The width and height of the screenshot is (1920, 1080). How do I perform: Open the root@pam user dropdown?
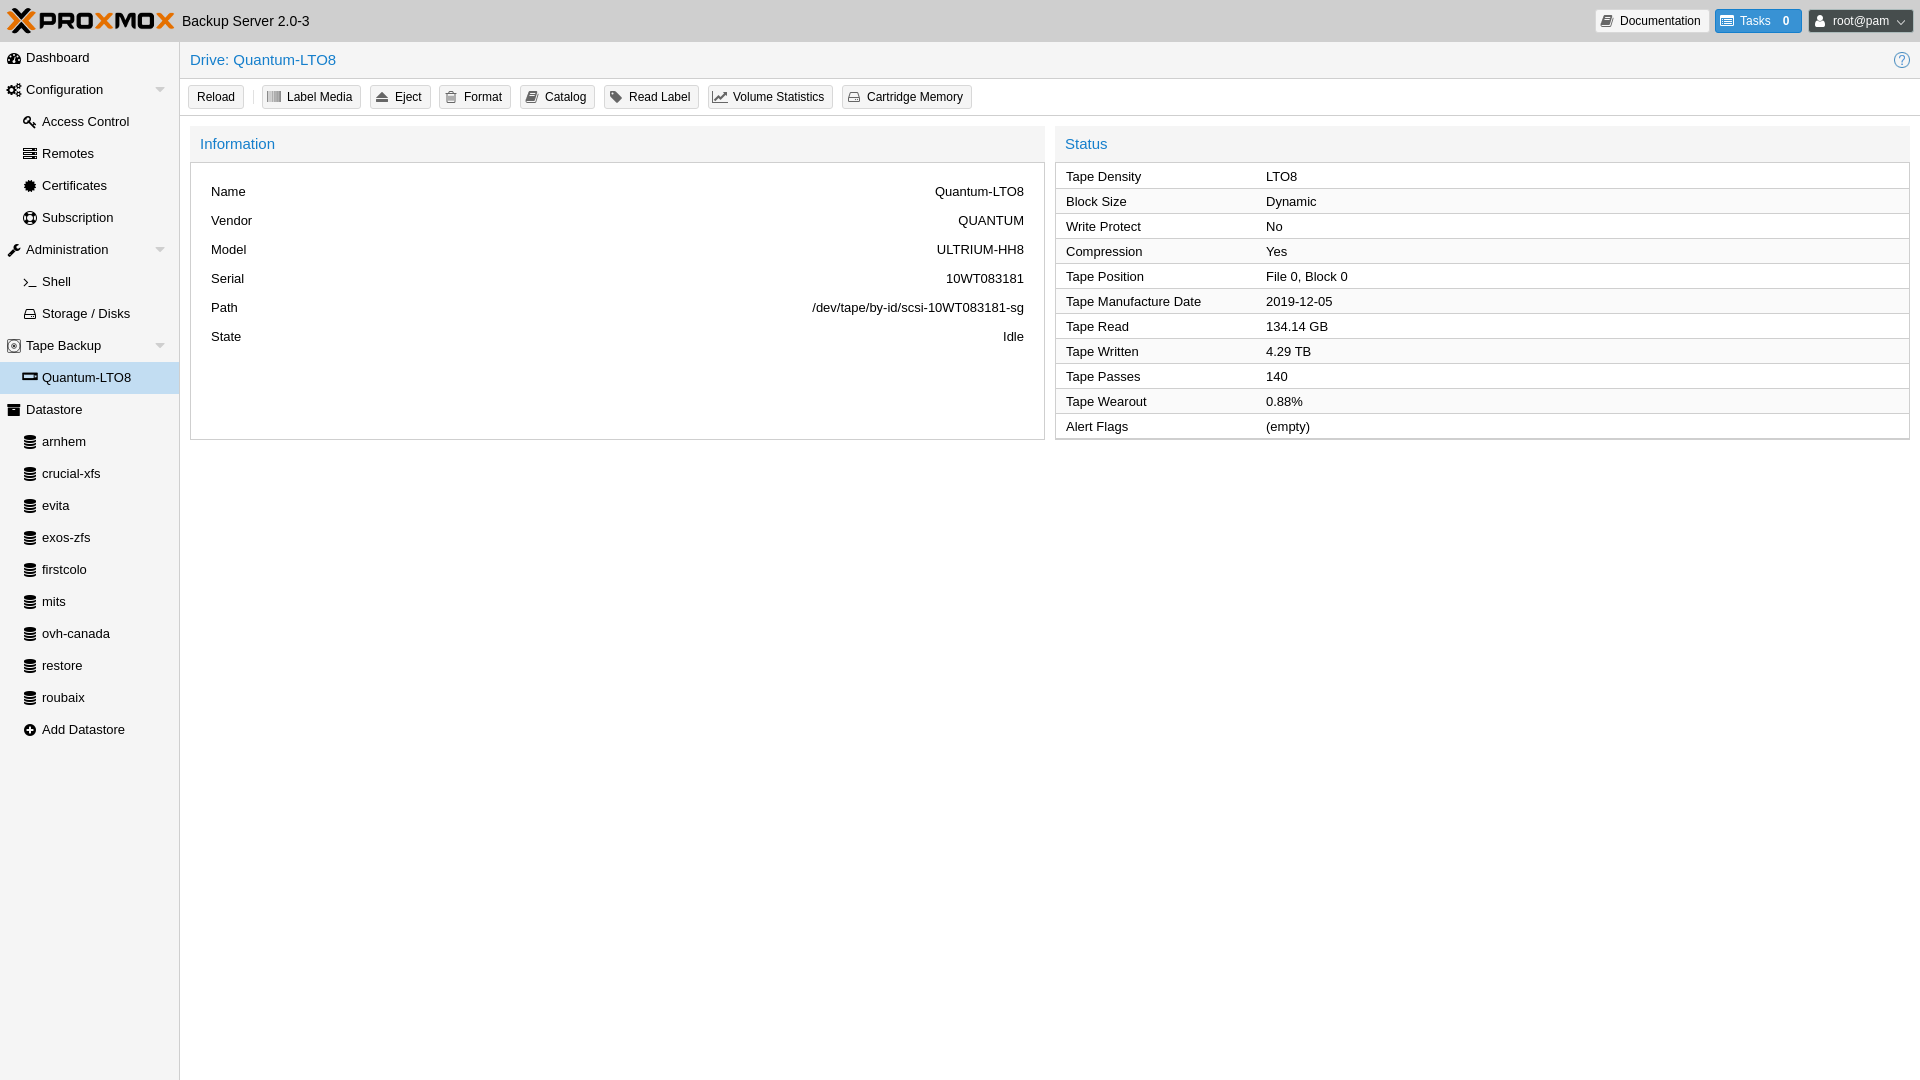(1860, 21)
